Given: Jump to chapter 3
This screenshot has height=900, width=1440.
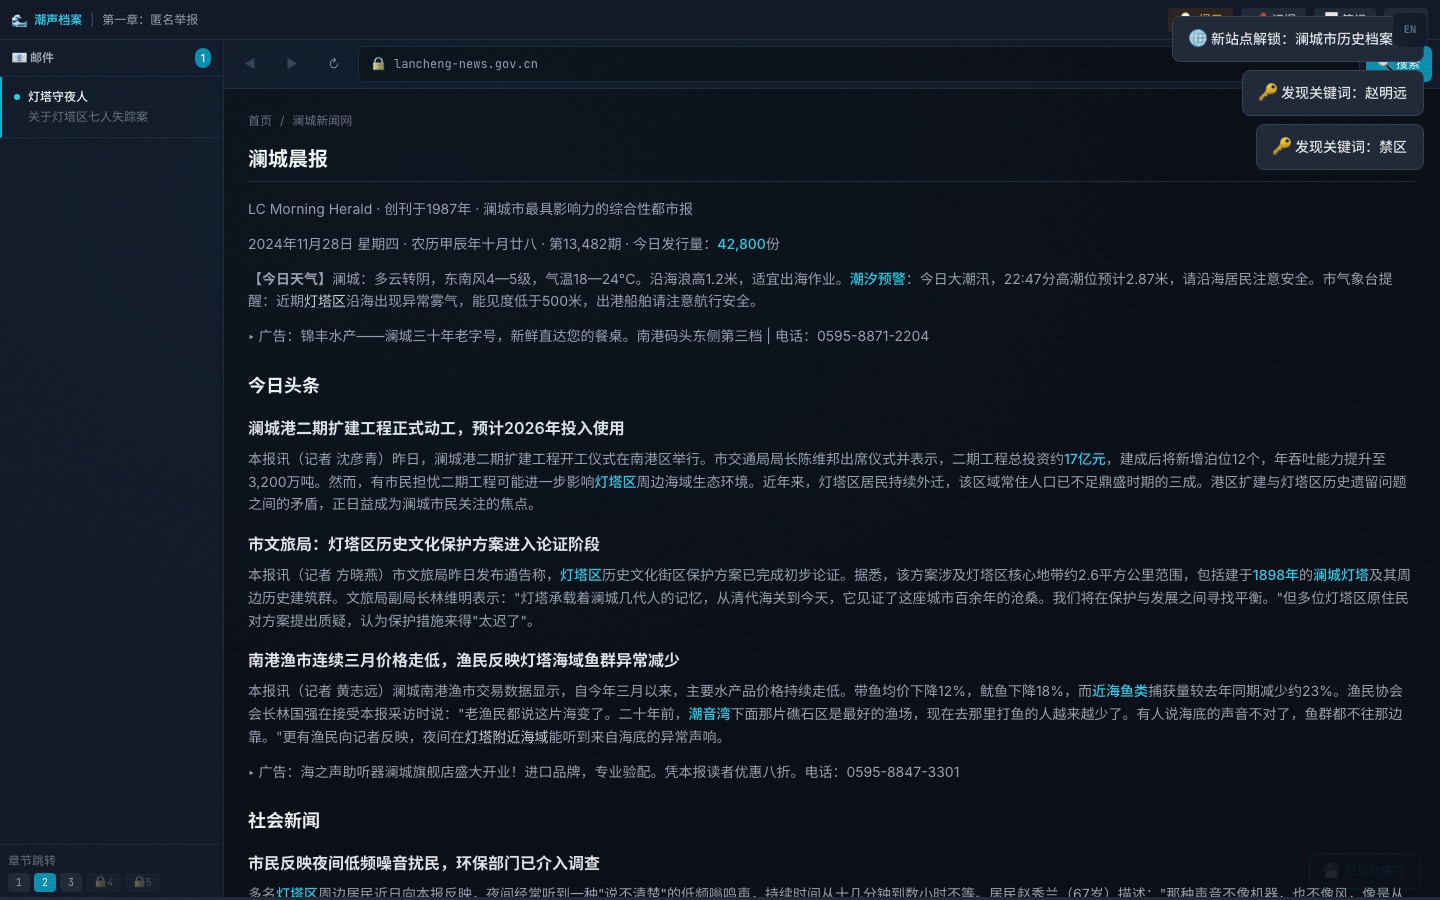Looking at the screenshot, I should coord(71,882).
